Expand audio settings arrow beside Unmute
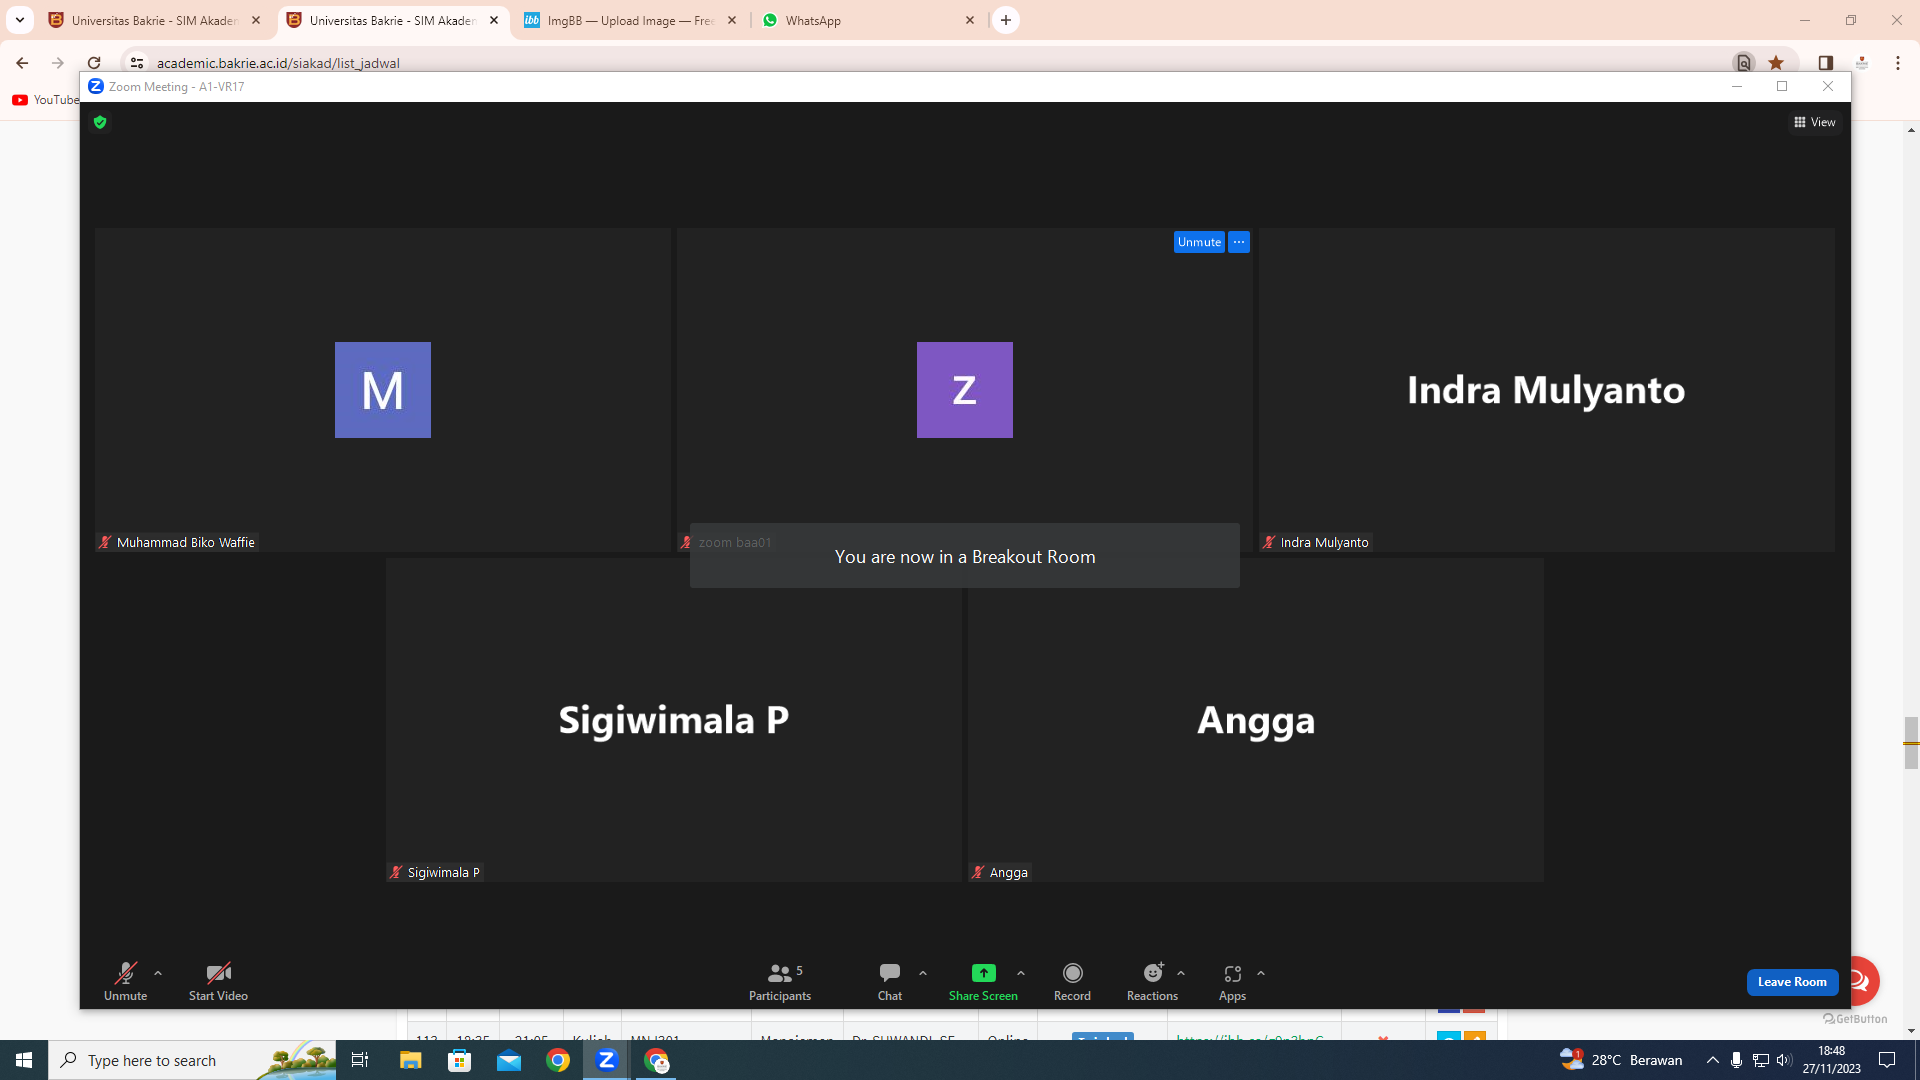Screen dimensions: 1920x1080 point(158,973)
